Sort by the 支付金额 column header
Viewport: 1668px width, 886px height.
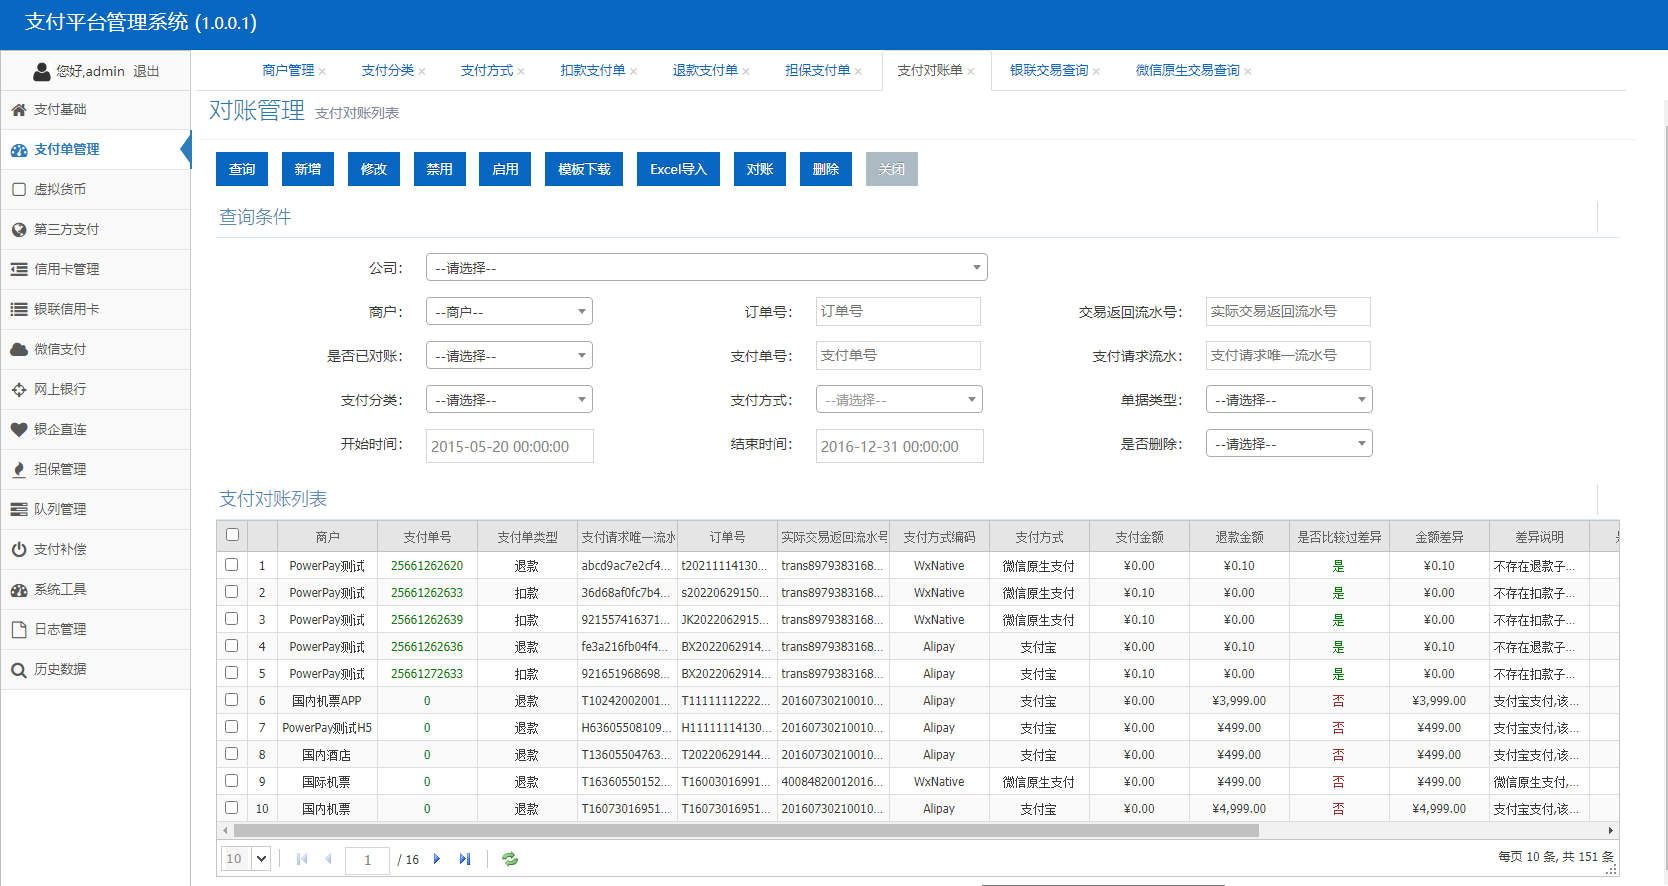(x=1139, y=537)
